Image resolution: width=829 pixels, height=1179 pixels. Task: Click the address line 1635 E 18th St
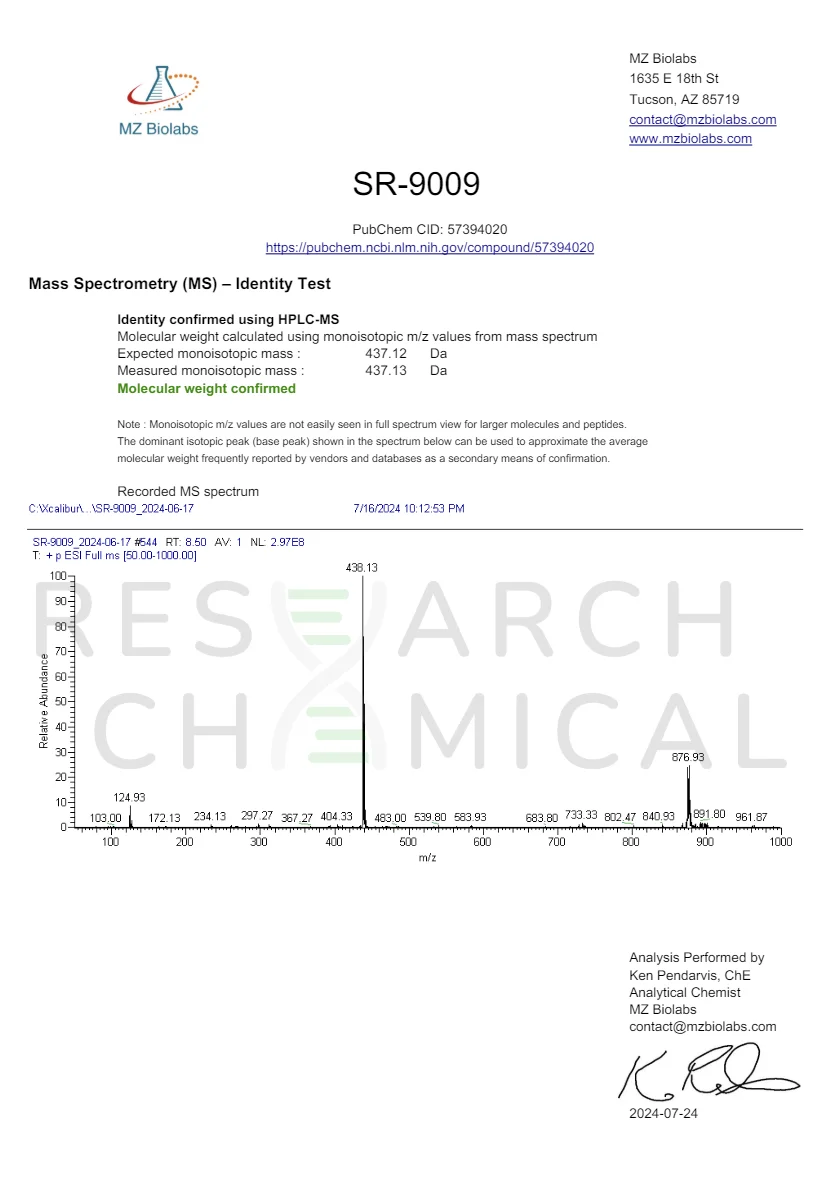pos(673,78)
